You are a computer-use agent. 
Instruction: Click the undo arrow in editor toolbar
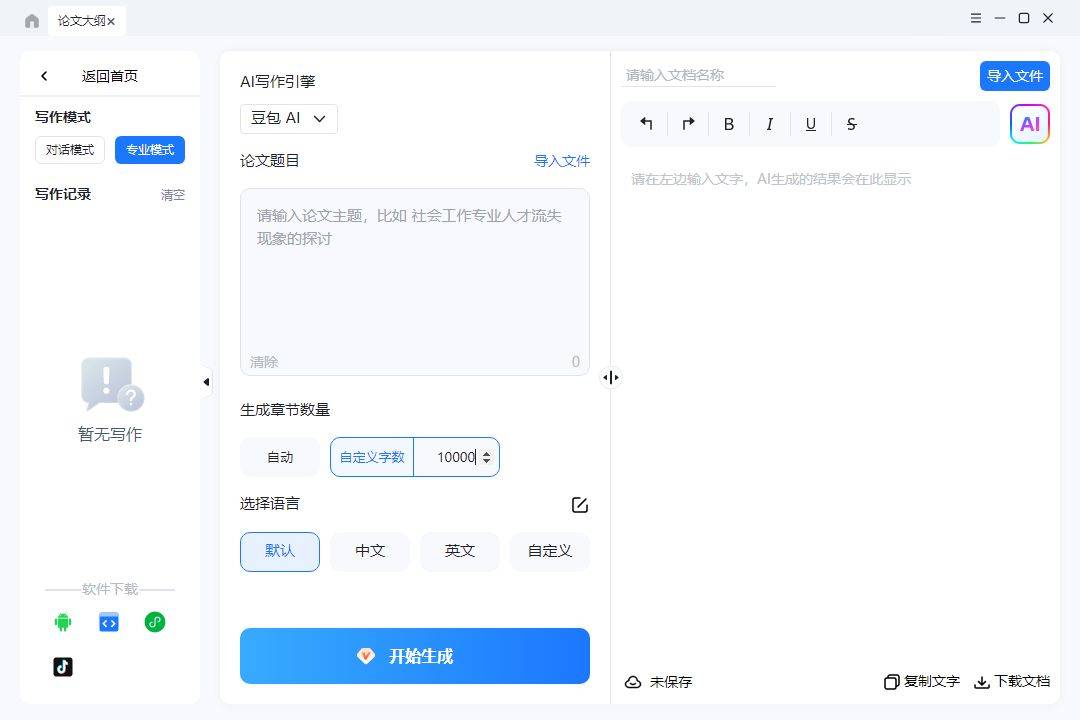(x=646, y=124)
